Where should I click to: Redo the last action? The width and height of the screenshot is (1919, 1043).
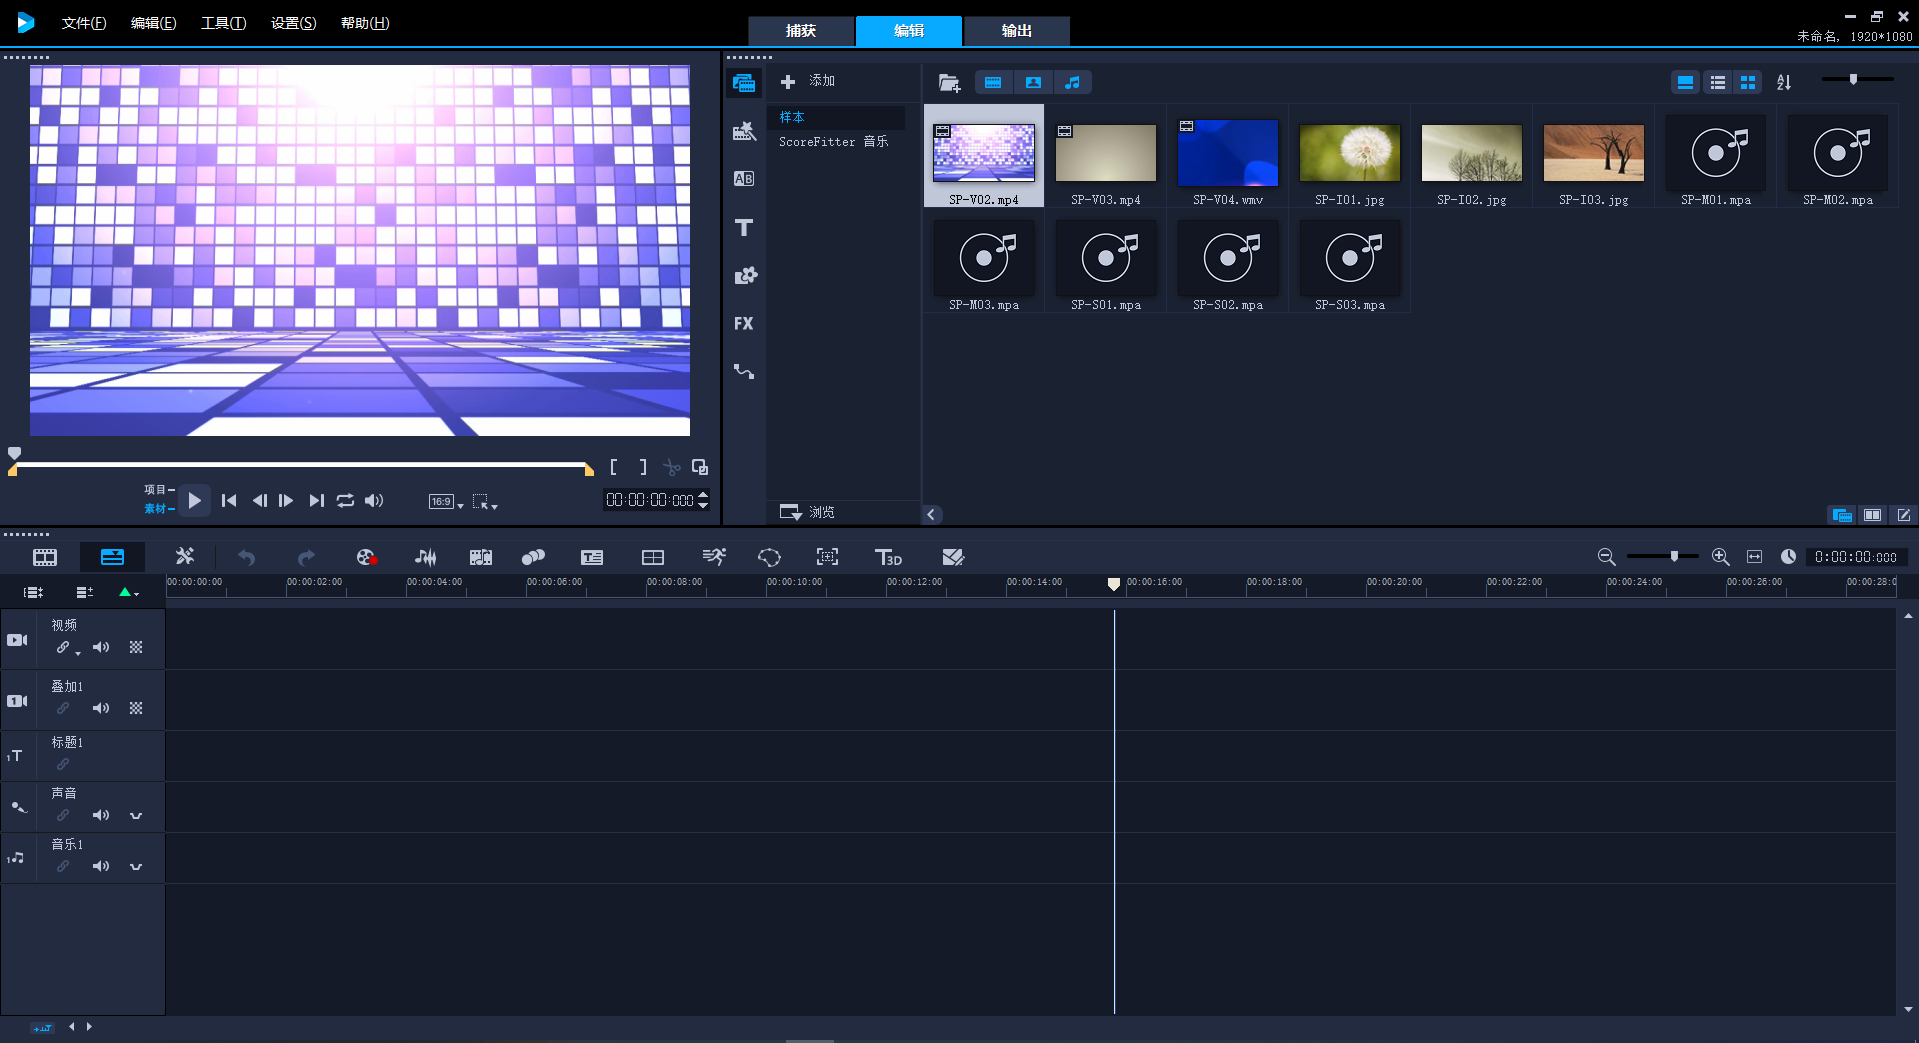pos(306,557)
